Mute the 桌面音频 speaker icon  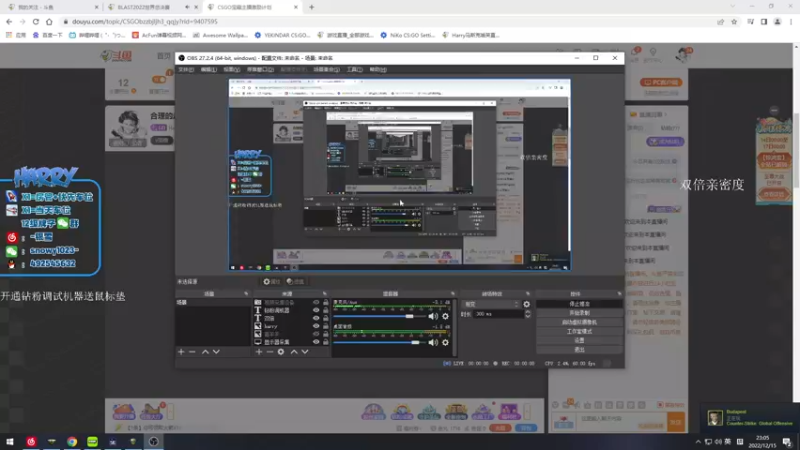433,342
